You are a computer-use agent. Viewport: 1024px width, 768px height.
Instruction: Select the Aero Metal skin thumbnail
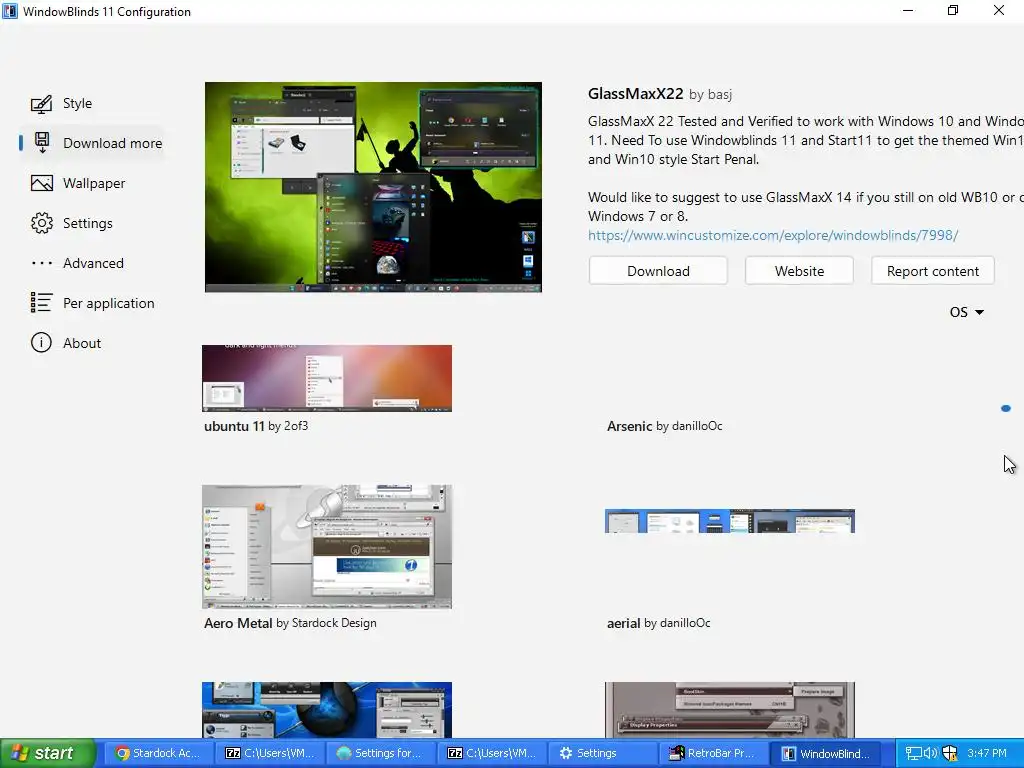327,547
